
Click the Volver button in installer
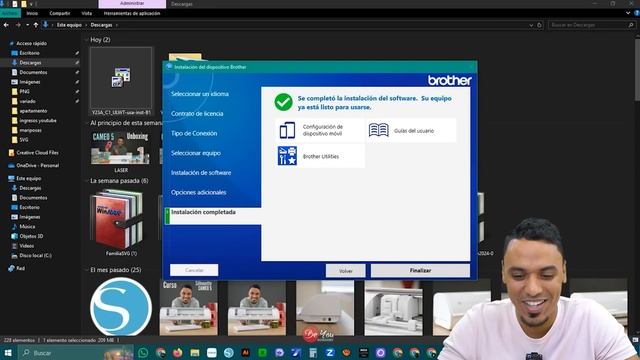coord(345,270)
